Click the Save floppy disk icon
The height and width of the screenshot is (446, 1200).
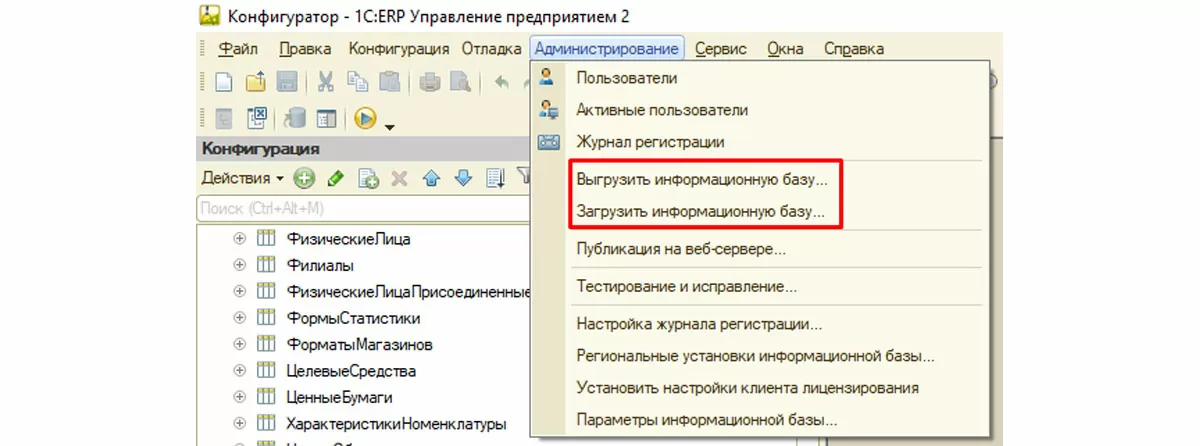click(x=286, y=83)
